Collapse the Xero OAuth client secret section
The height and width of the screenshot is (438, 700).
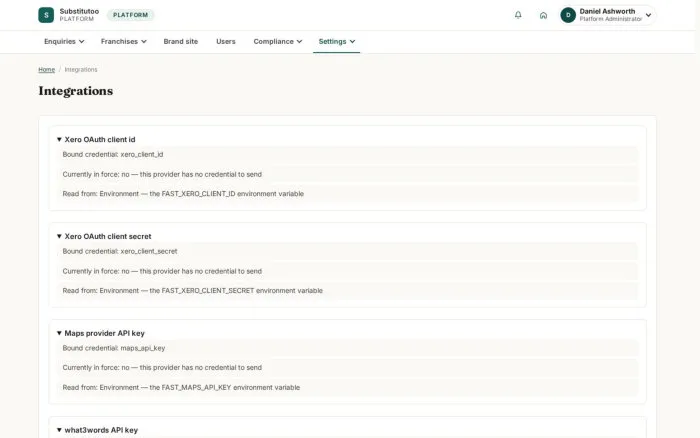pyautogui.click(x=104, y=236)
